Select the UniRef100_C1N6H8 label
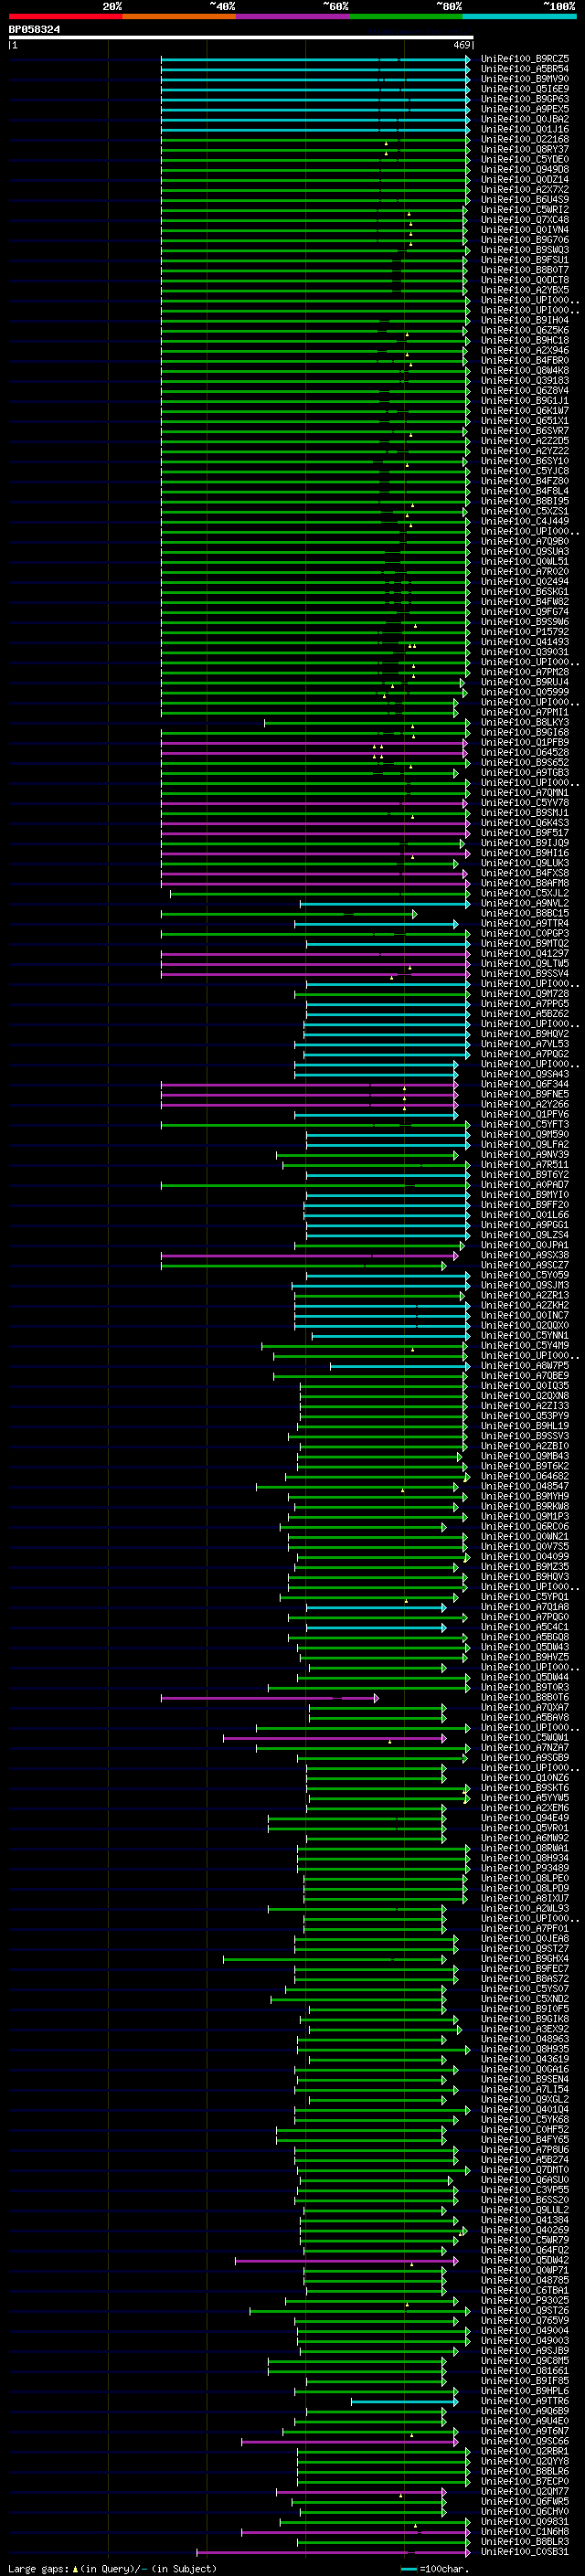The width and height of the screenshot is (585, 2576). pos(524,2532)
